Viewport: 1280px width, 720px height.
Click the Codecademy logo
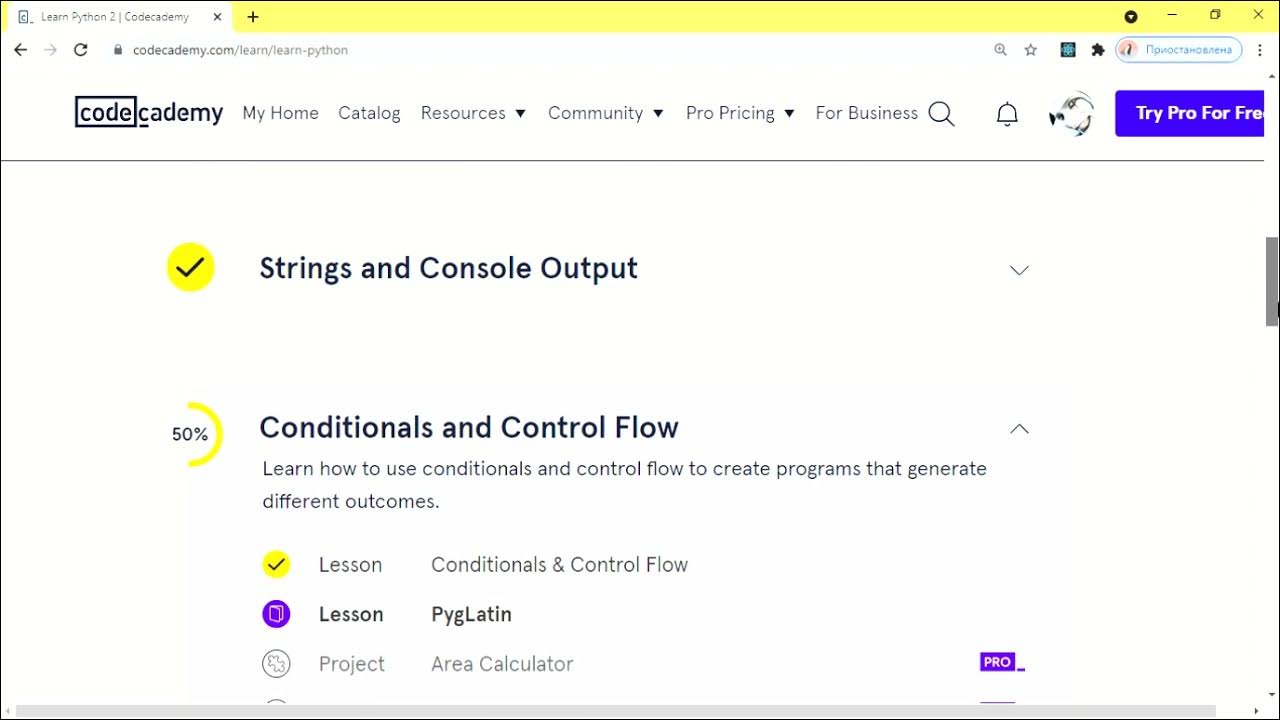pyautogui.click(x=149, y=113)
